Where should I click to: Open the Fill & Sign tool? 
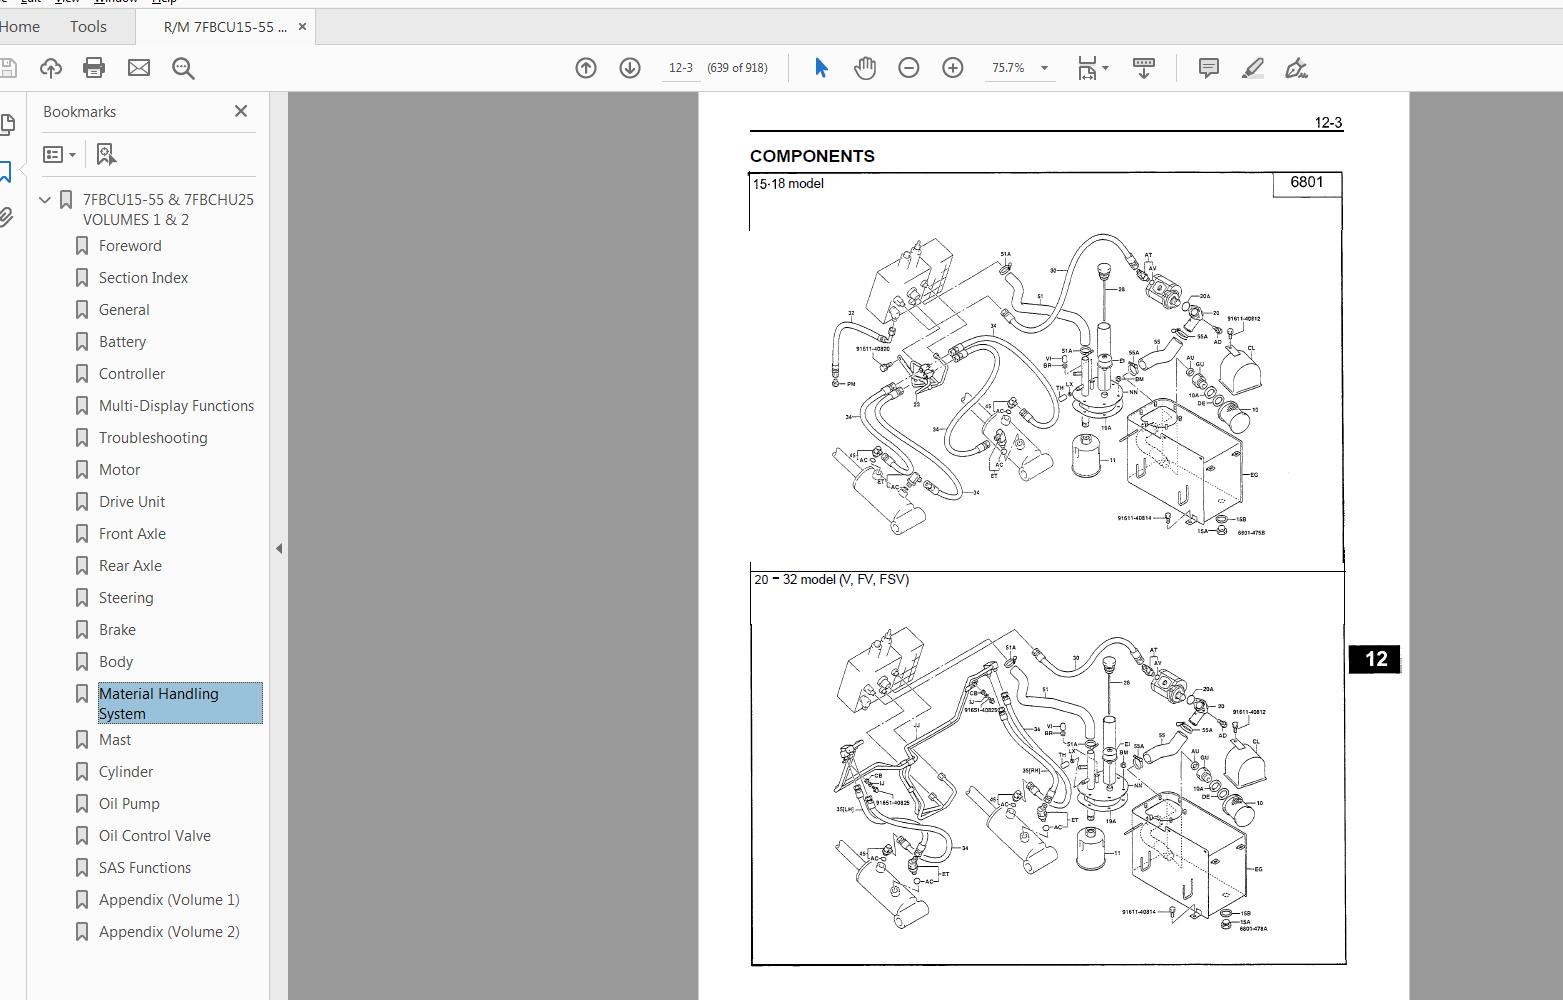tap(1297, 68)
